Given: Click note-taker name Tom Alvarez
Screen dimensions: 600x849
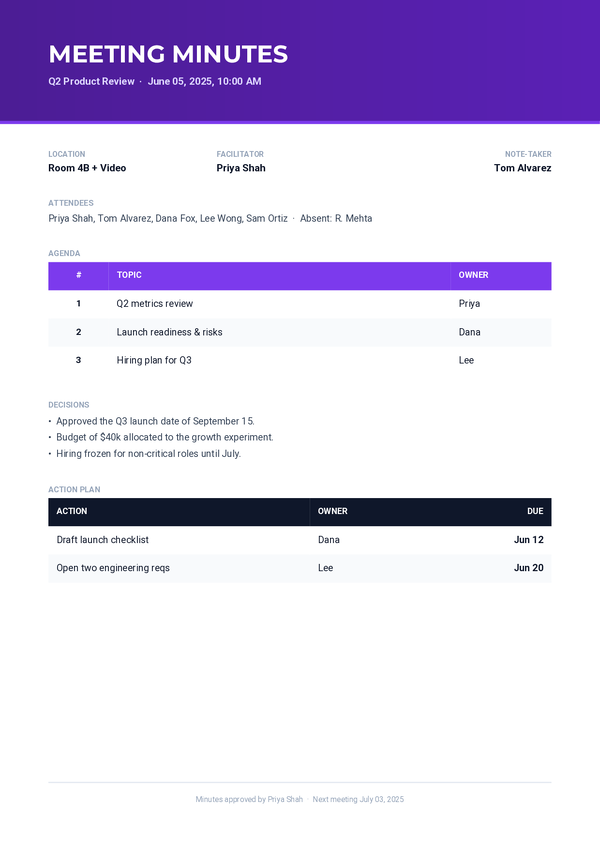Looking at the screenshot, I should point(523,168).
